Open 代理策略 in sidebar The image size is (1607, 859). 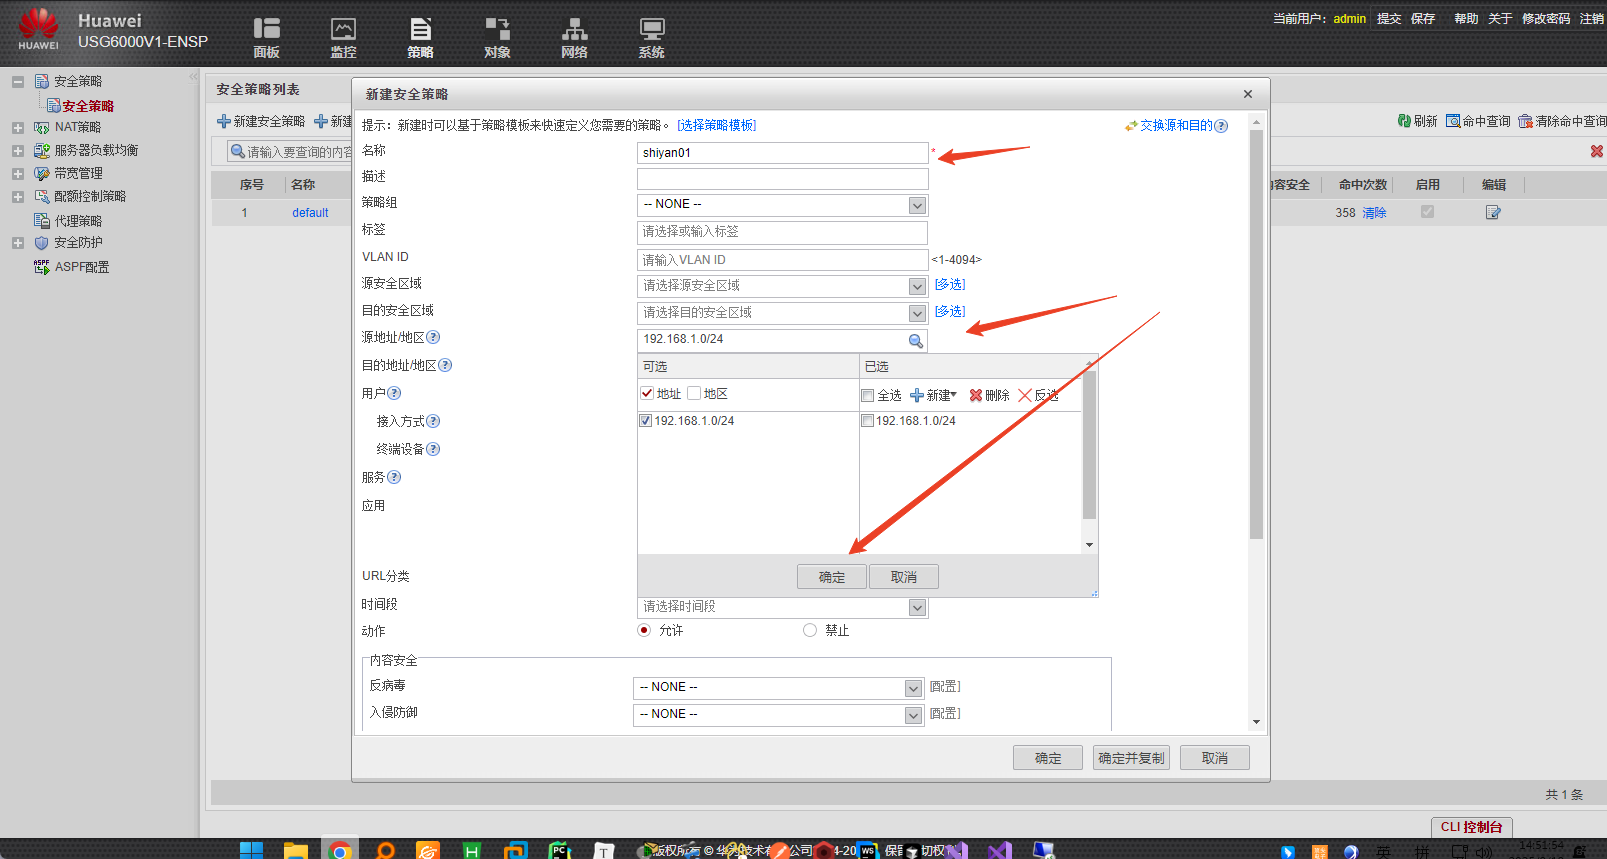click(78, 221)
